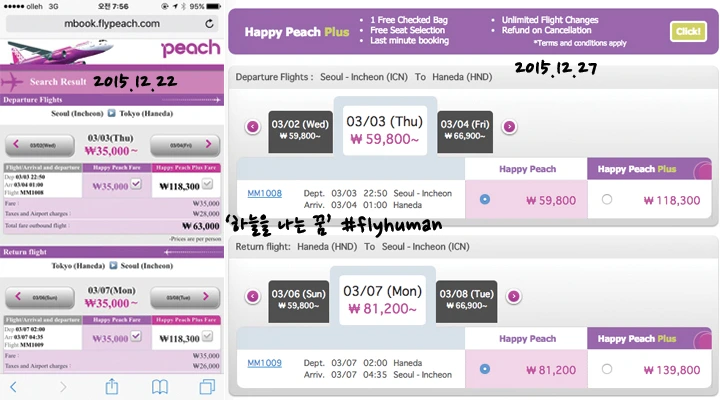Image resolution: width=720 pixels, height=400 pixels.
Task: Go to previous day 03/02(Wed) on mobile
Action: click(x=39, y=145)
